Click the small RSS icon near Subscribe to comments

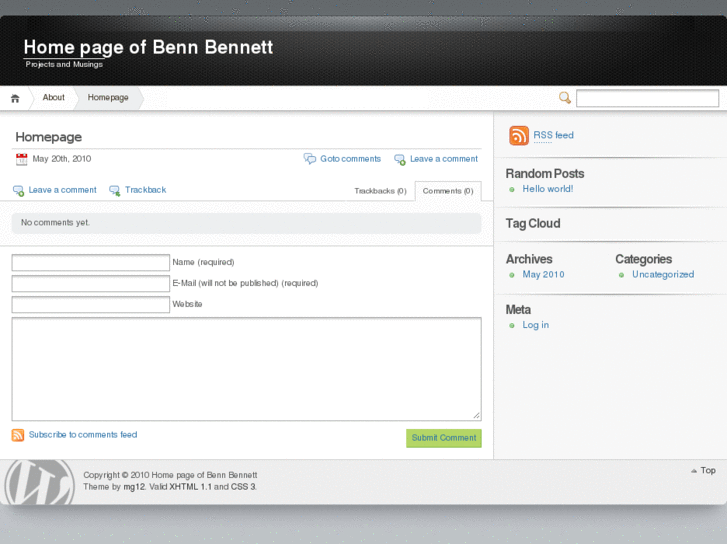(18, 435)
